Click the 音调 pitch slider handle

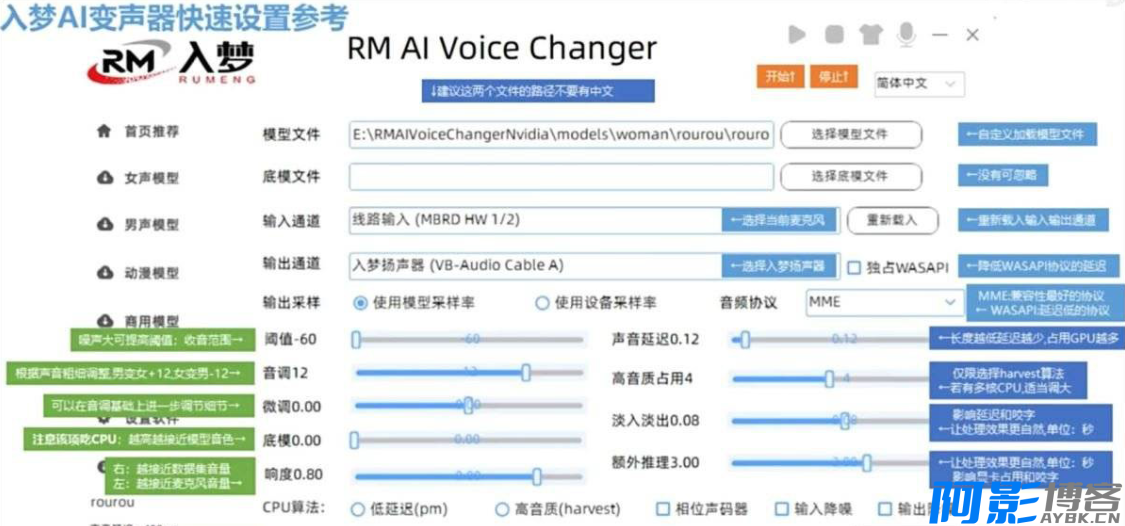(526, 372)
